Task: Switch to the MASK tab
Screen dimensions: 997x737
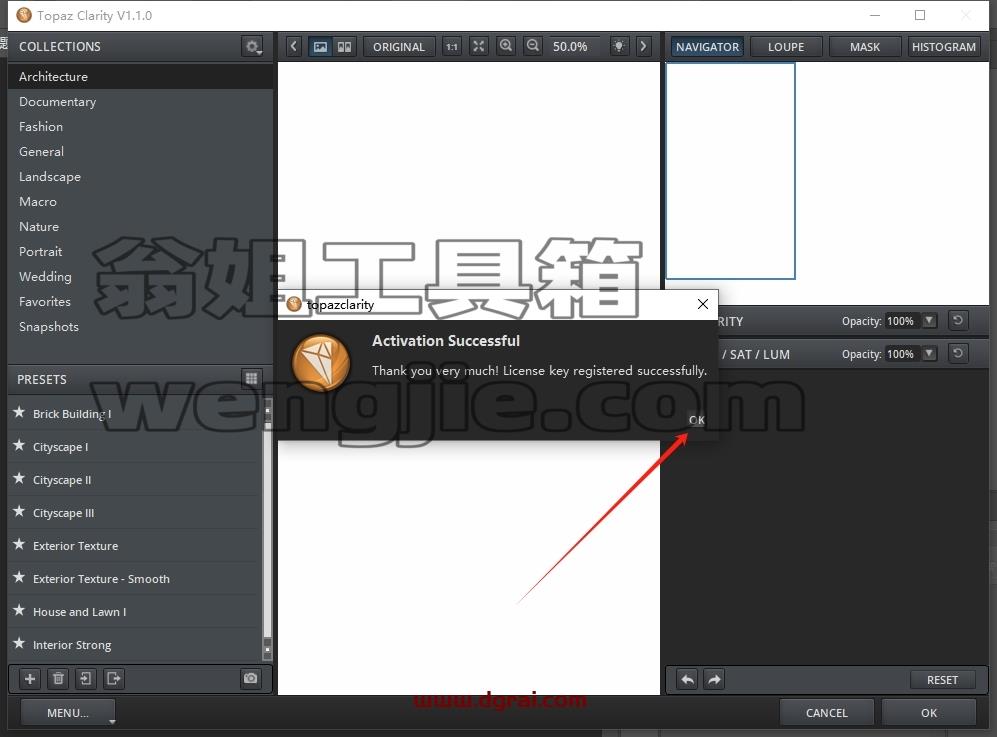Action: (865, 46)
